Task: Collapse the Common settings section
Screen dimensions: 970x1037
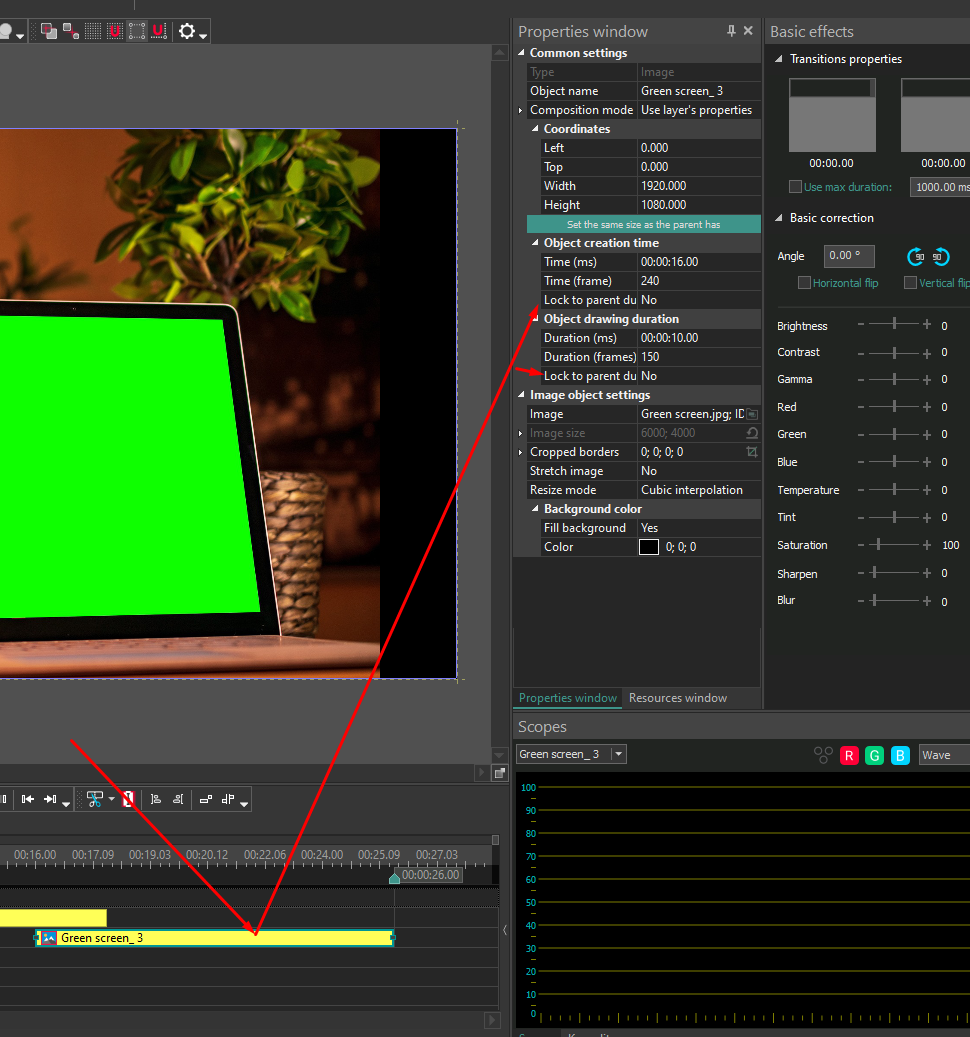Action: (x=521, y=52)
